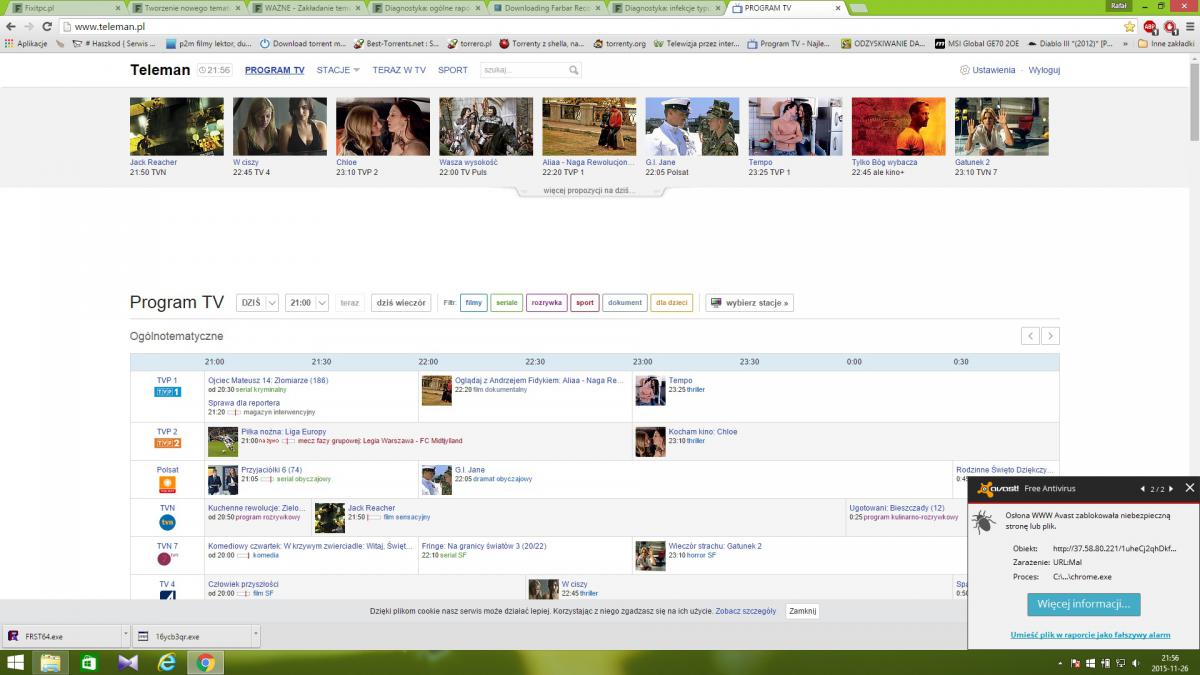Click the TVN 7 channel logo

click(167, 559)
